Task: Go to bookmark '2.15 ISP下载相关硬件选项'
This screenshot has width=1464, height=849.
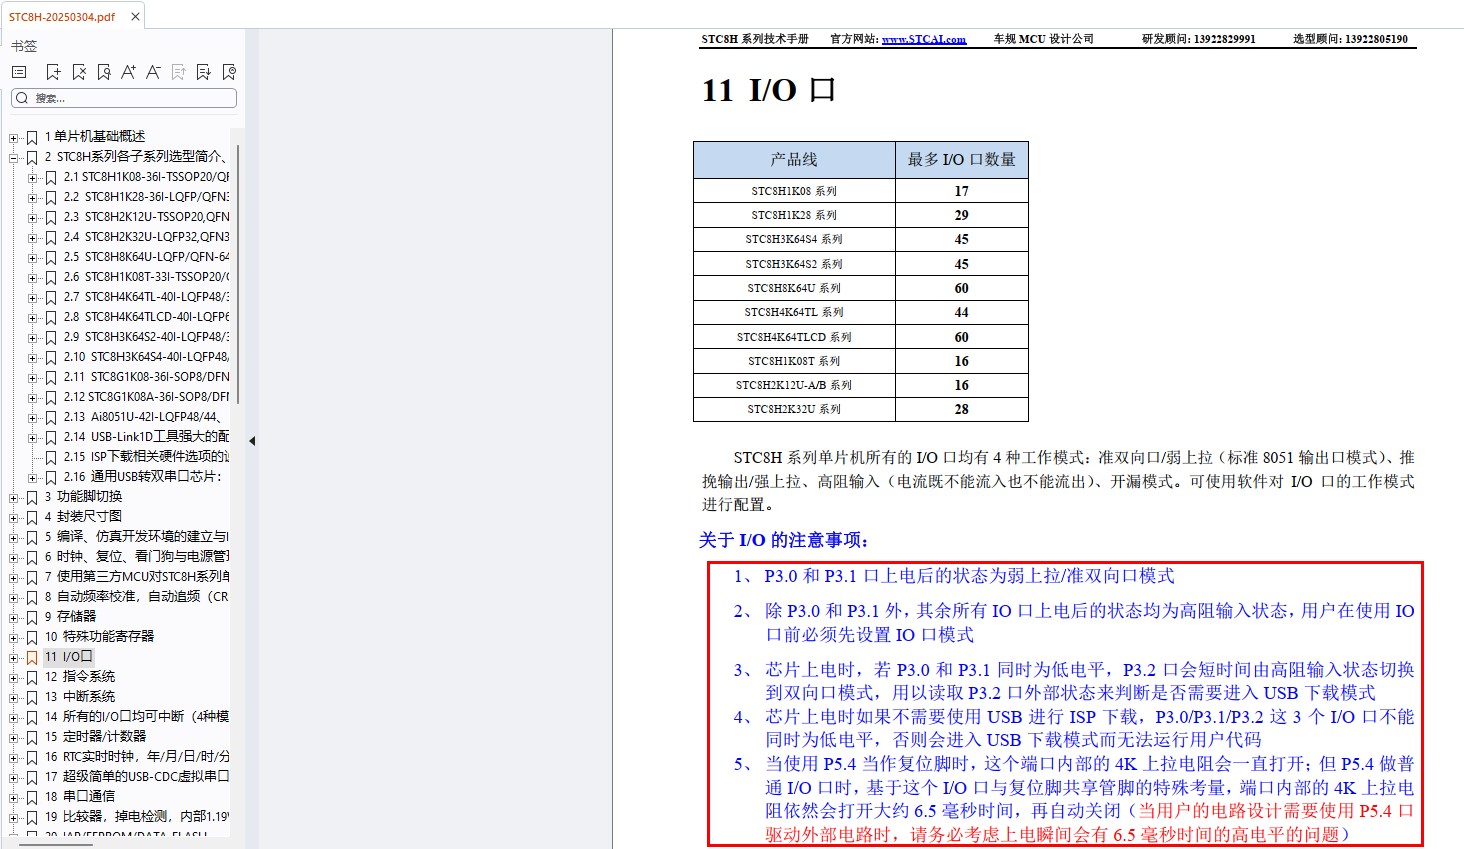Action: tap(146, 457)
